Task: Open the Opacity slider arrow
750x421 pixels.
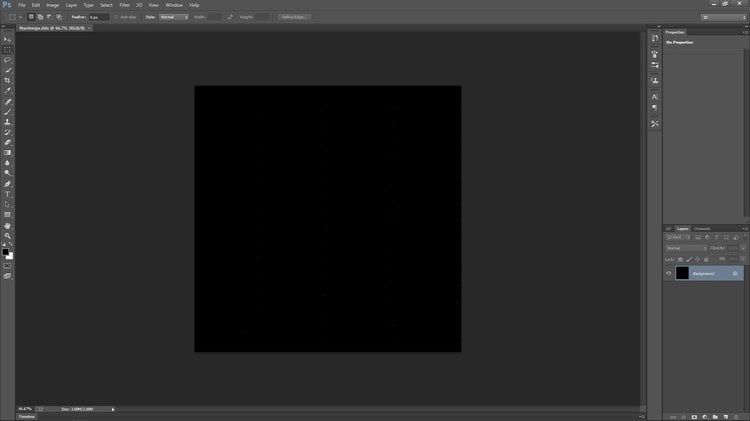Action: (743, 248)
